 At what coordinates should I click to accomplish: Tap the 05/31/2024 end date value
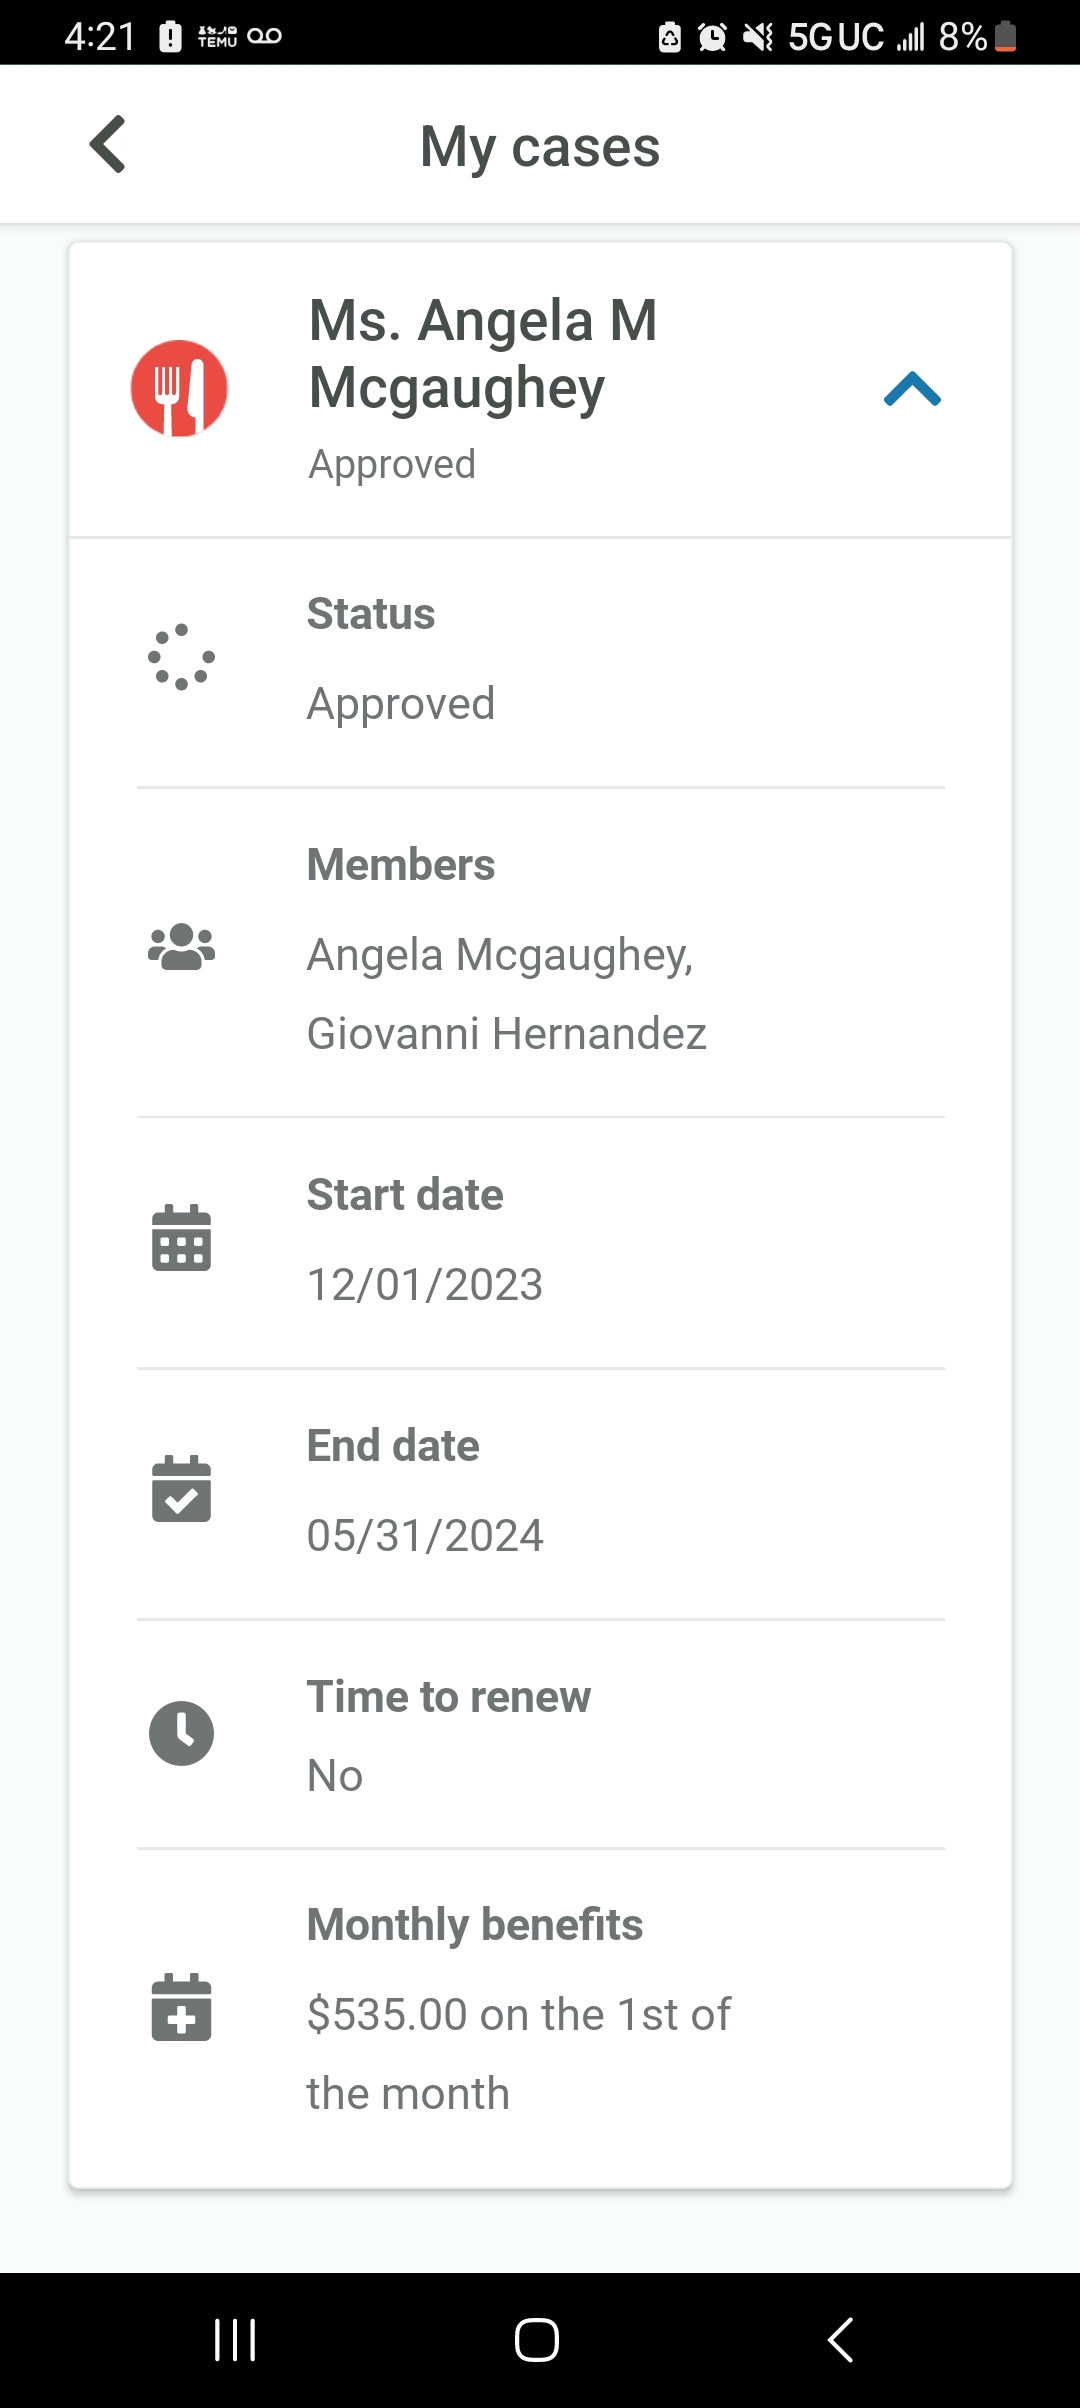pos(425,1536)
